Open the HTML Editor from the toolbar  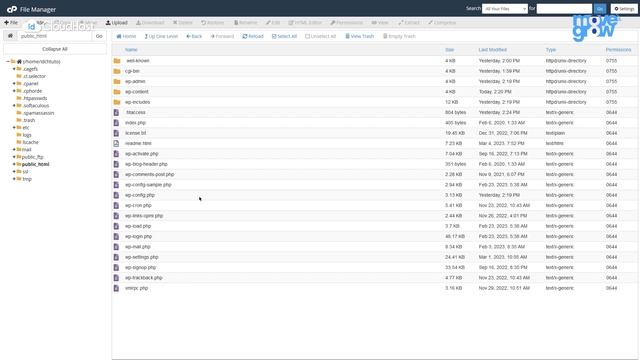305,22
